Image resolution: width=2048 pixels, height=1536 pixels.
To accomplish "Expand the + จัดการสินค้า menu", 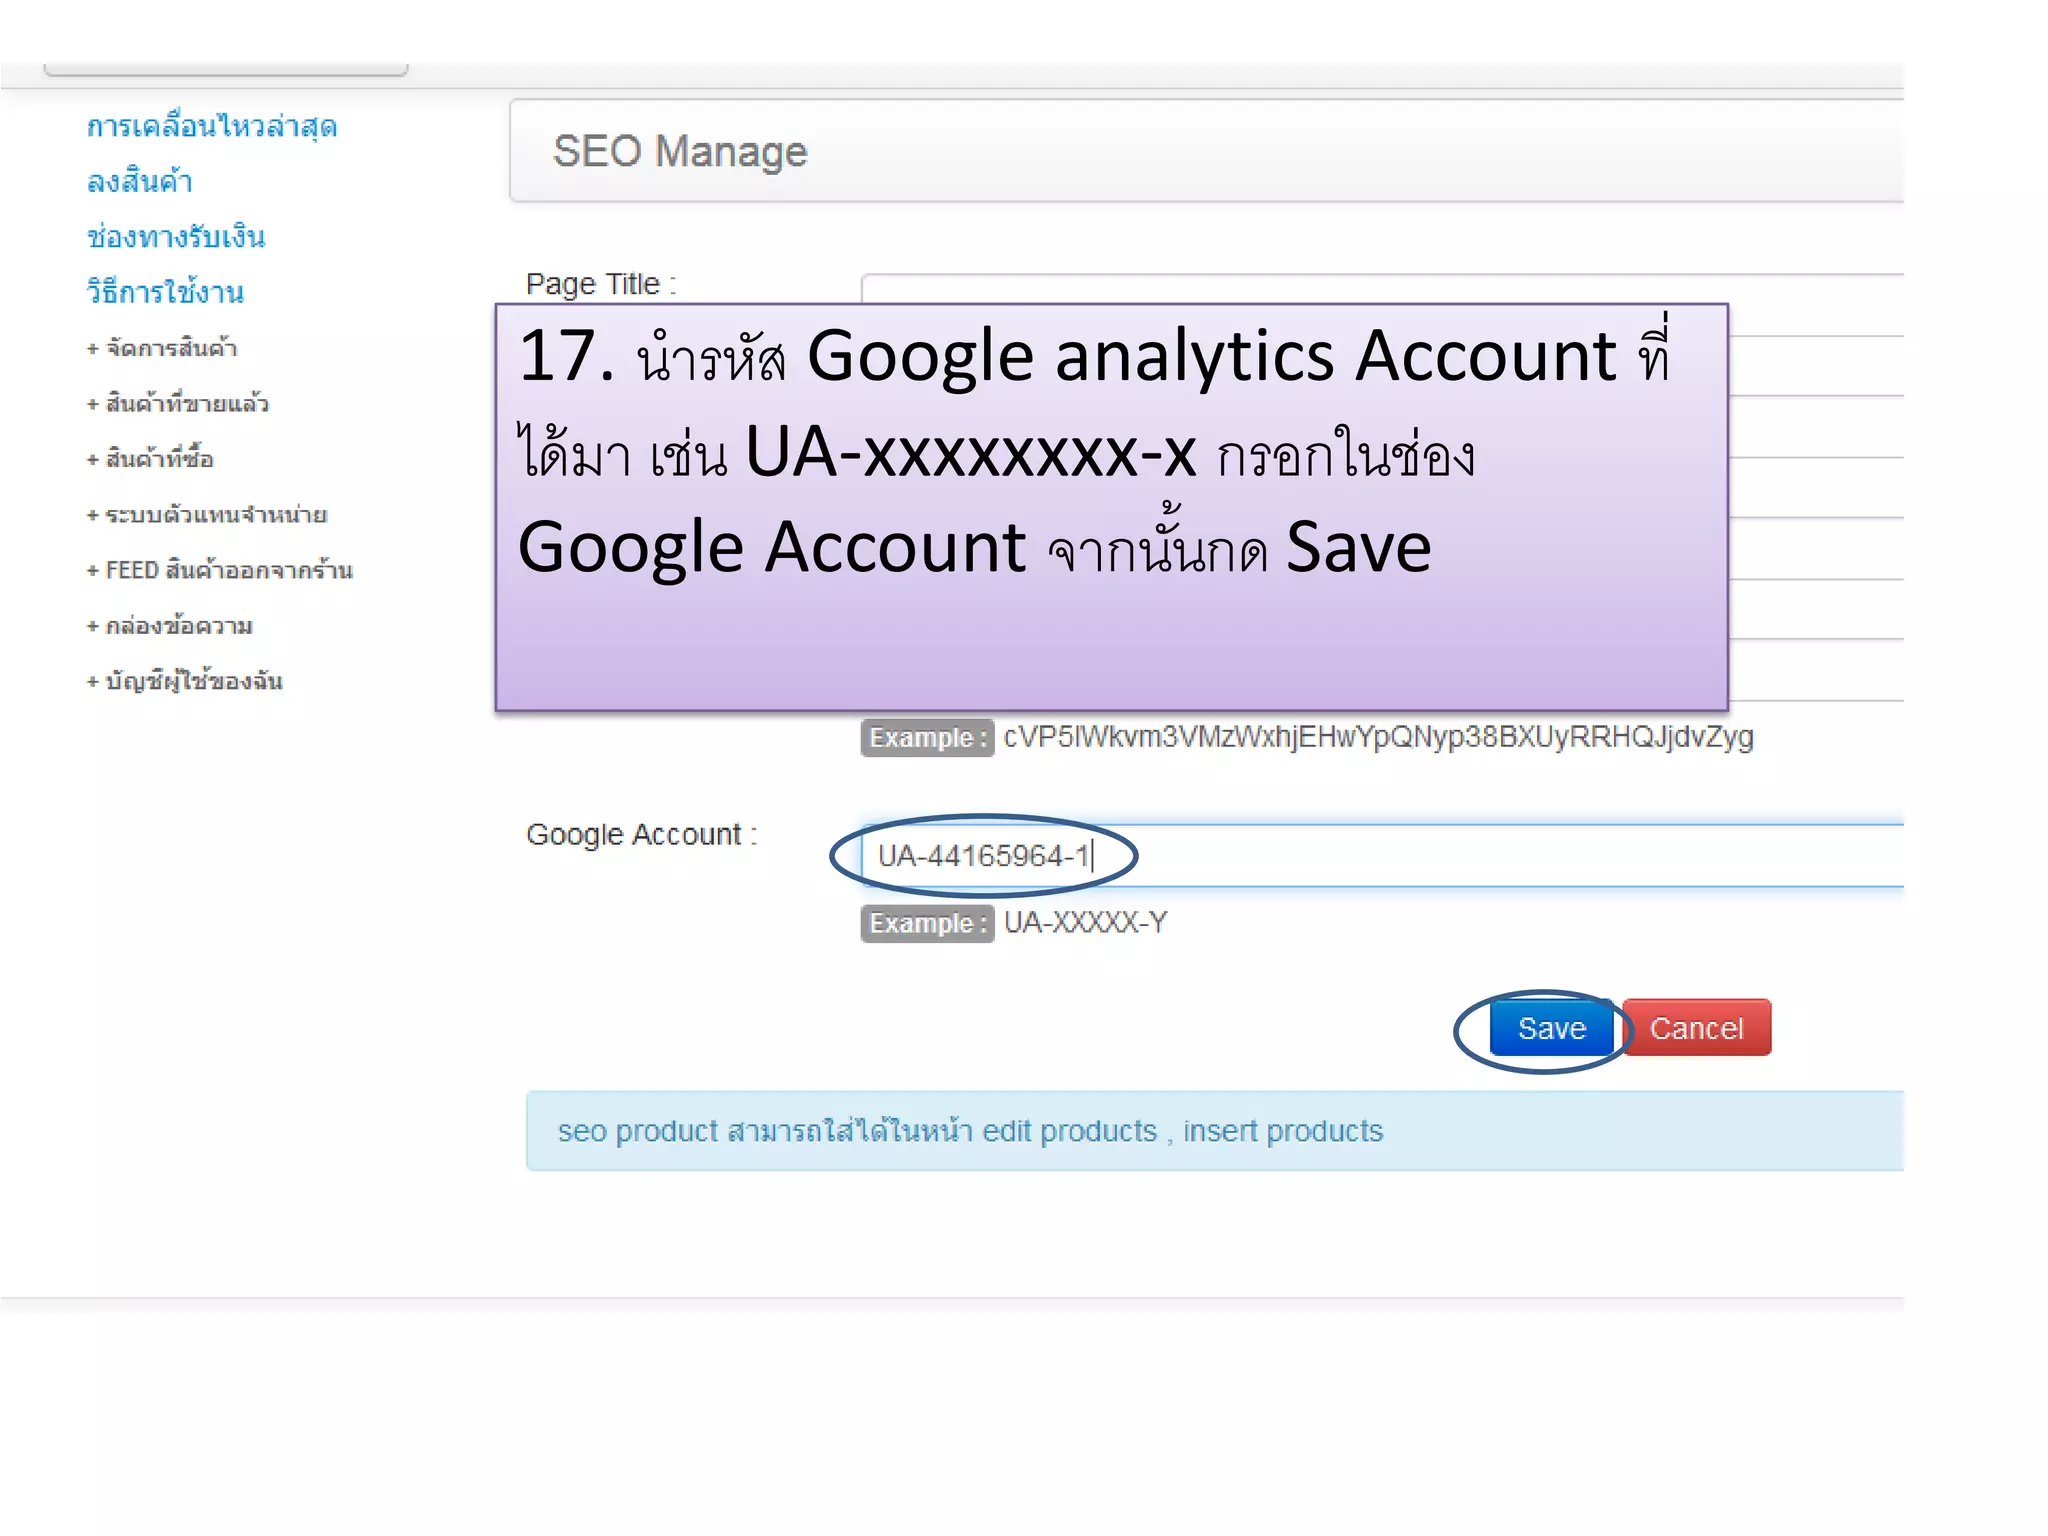I will pos(161,348).
